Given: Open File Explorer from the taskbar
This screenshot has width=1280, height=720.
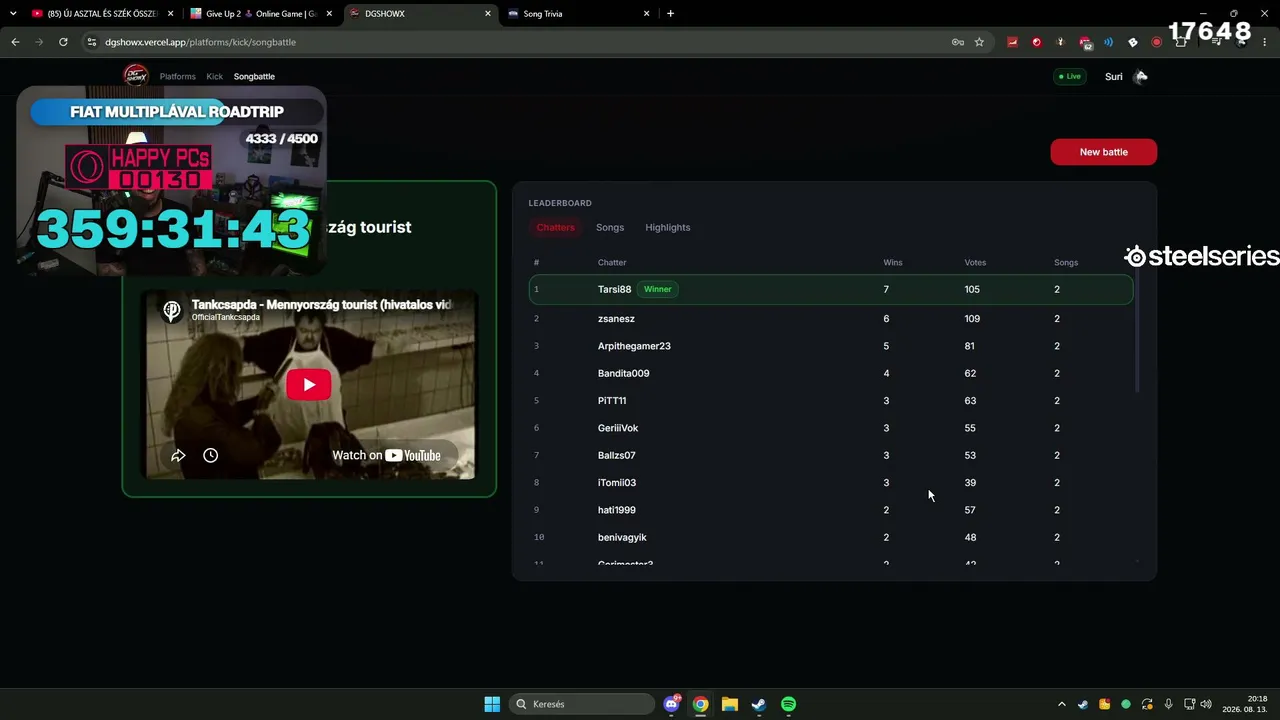Looking at the screenshot, I should tap(730, 704).
